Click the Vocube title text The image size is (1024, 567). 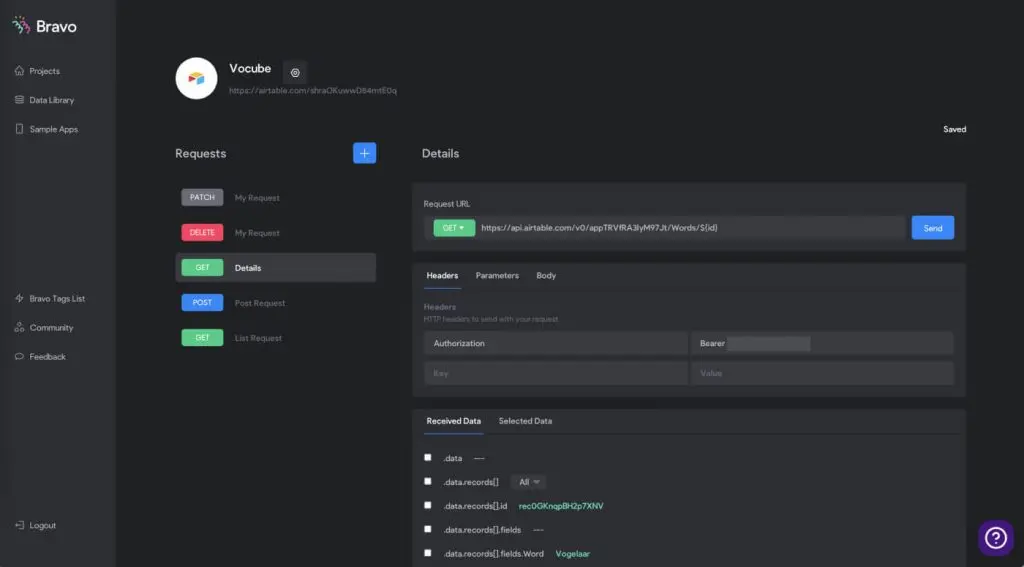coord(250,69)
